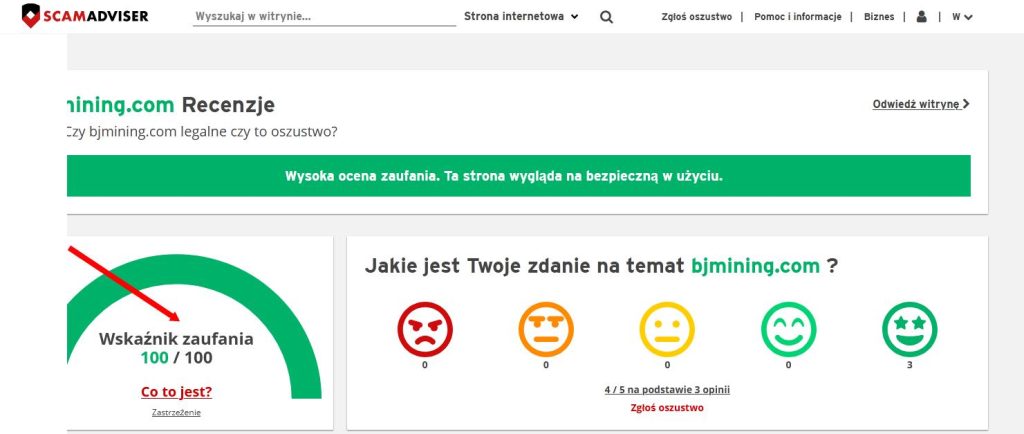This screenshot has width=1024, height=434.
Task: Open the Co to jest? link
Action: tap(176, 392)
